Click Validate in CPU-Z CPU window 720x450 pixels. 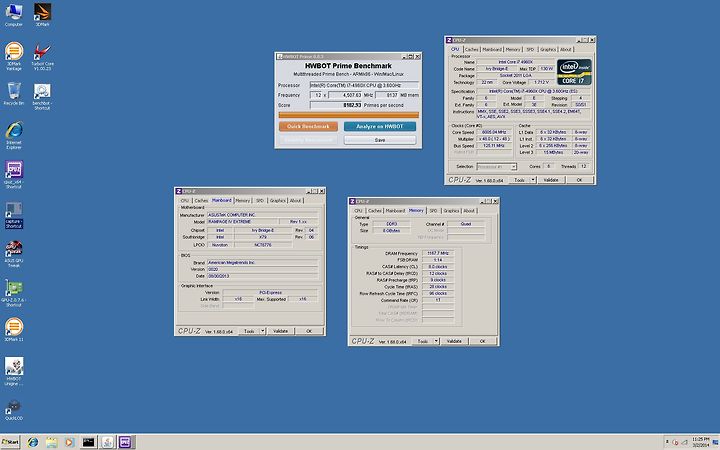click(x=551, y=180)
